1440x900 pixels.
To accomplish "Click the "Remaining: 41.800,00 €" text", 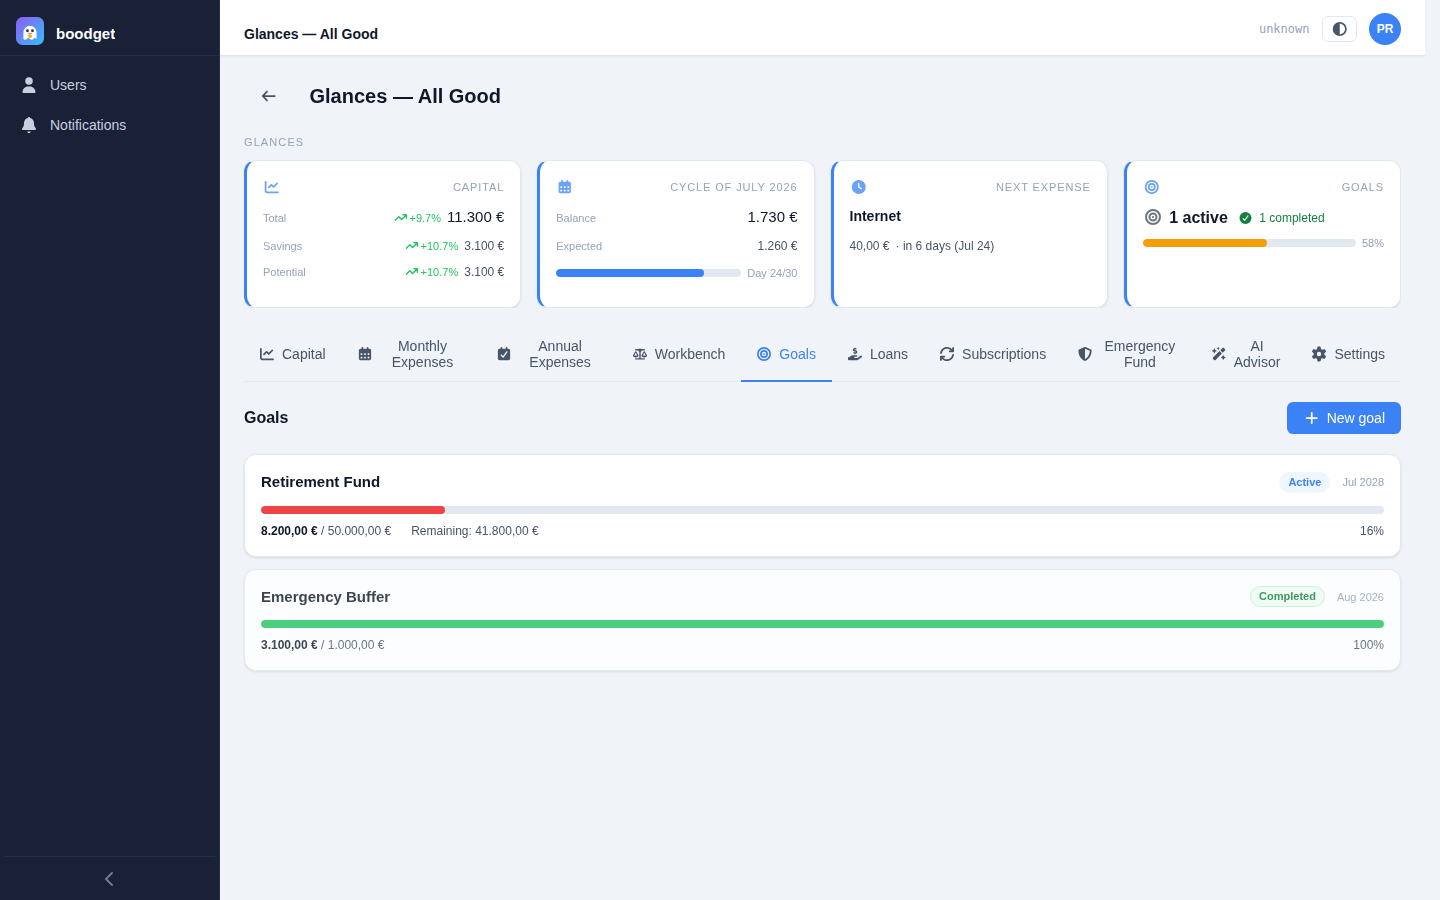I will click(x=475, y=531).
